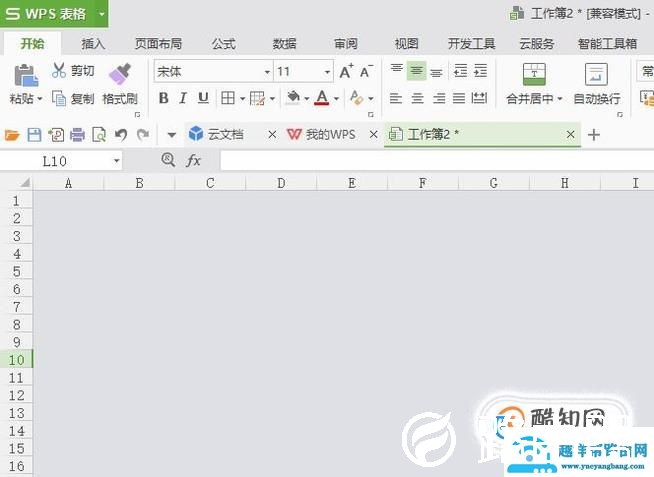Click the Paste icon

tap(25, 76)
